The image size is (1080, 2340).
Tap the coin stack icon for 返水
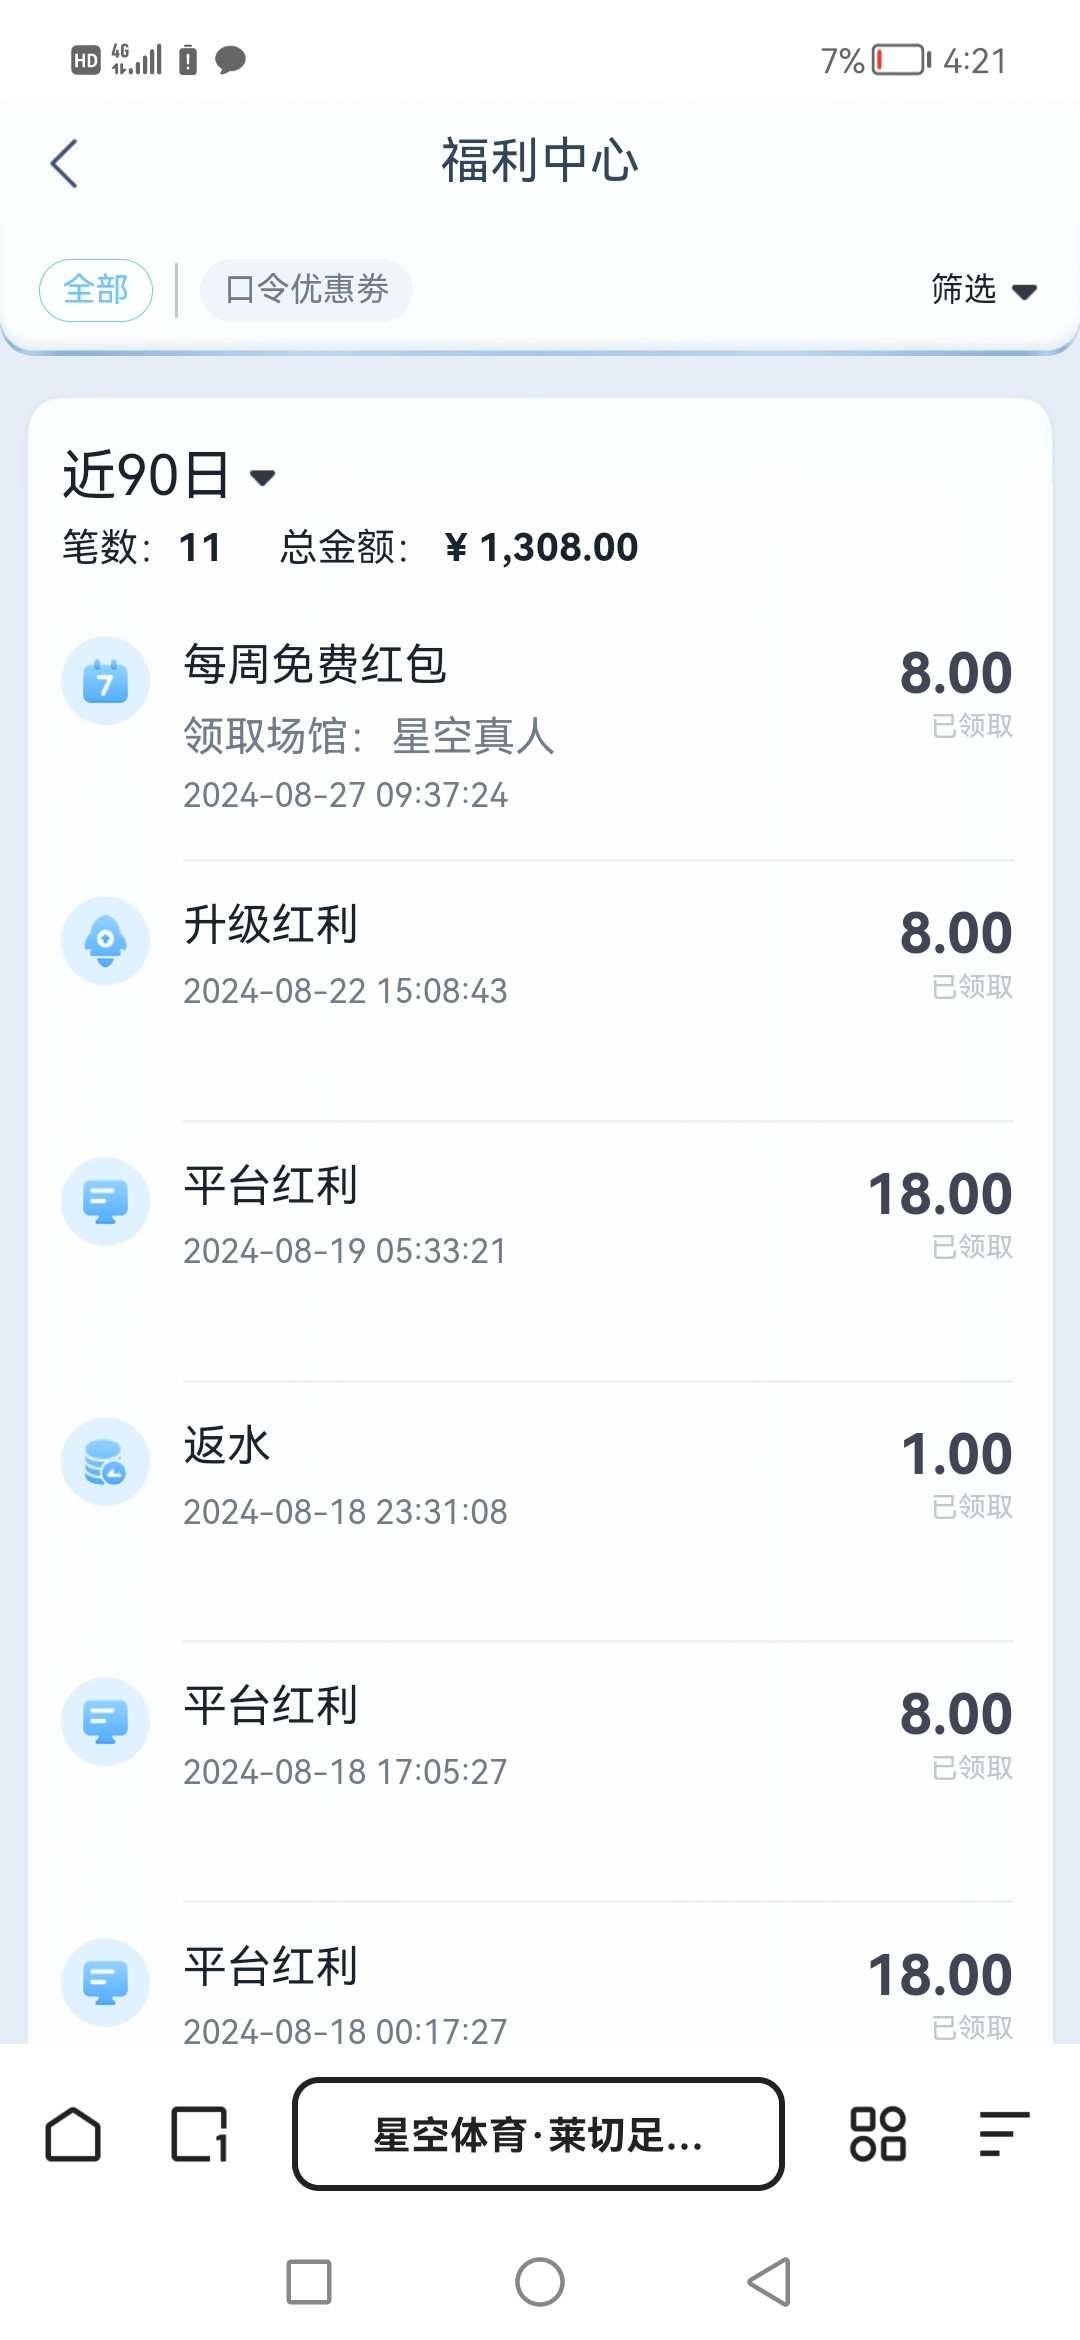pos(105,1462)
